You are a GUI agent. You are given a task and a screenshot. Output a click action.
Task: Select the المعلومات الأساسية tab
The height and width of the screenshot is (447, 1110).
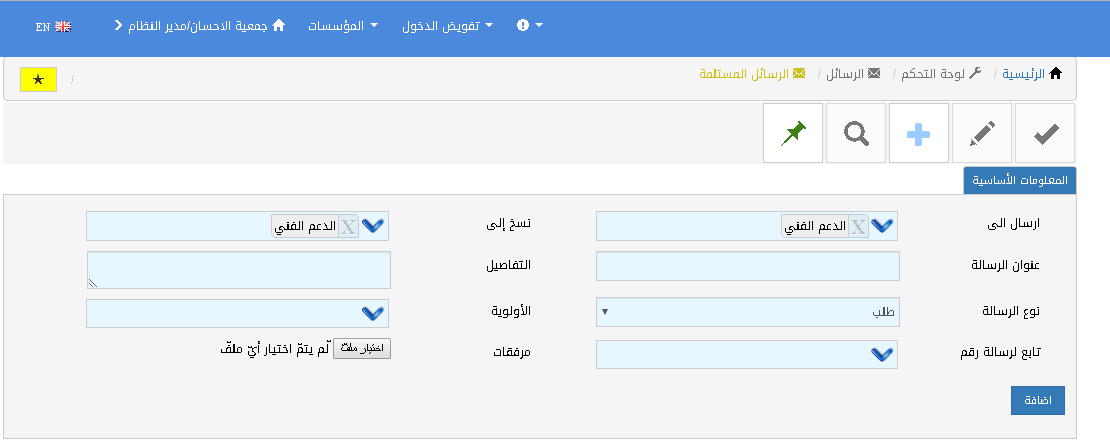click(1019, 181)
